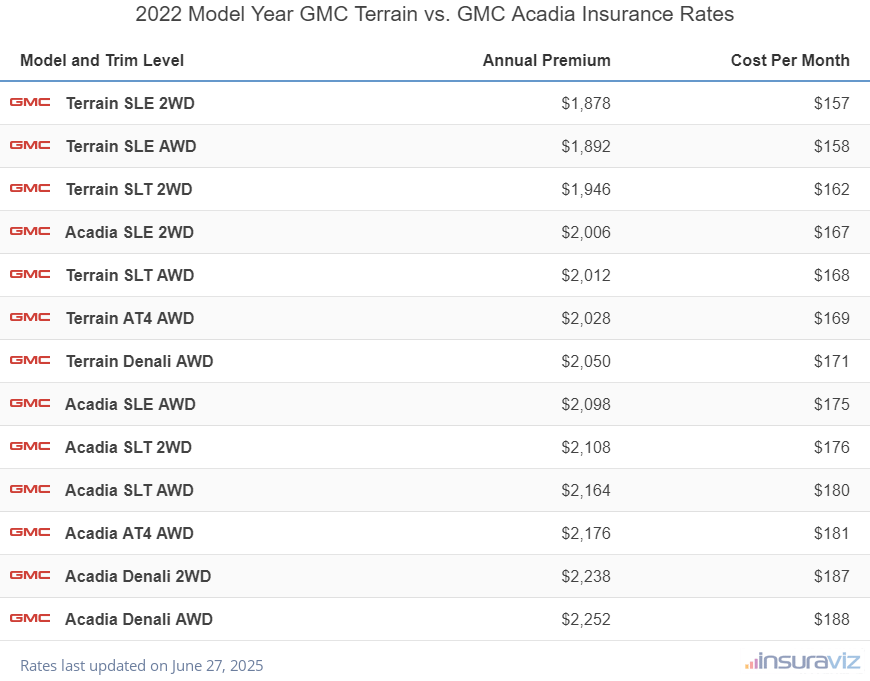Viewport: 870px width, 681px height.
Task: Click the $2,050 annual premium value
Action: point(586,361)
